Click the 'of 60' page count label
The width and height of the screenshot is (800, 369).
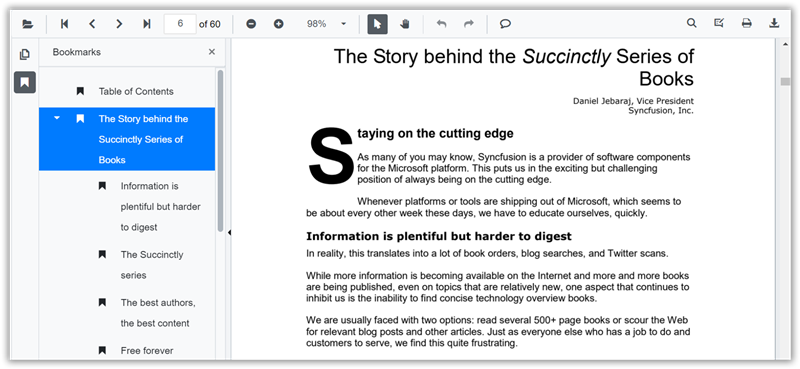210,24
